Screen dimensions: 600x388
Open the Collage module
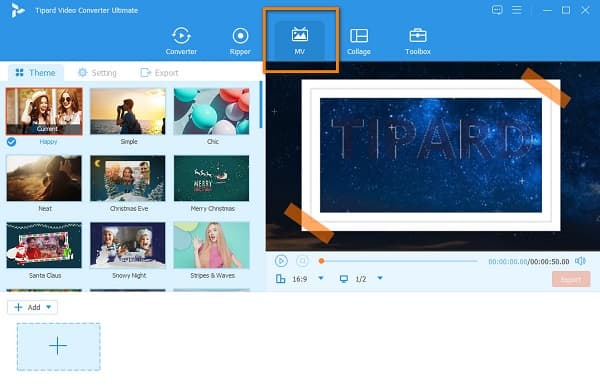359,41
